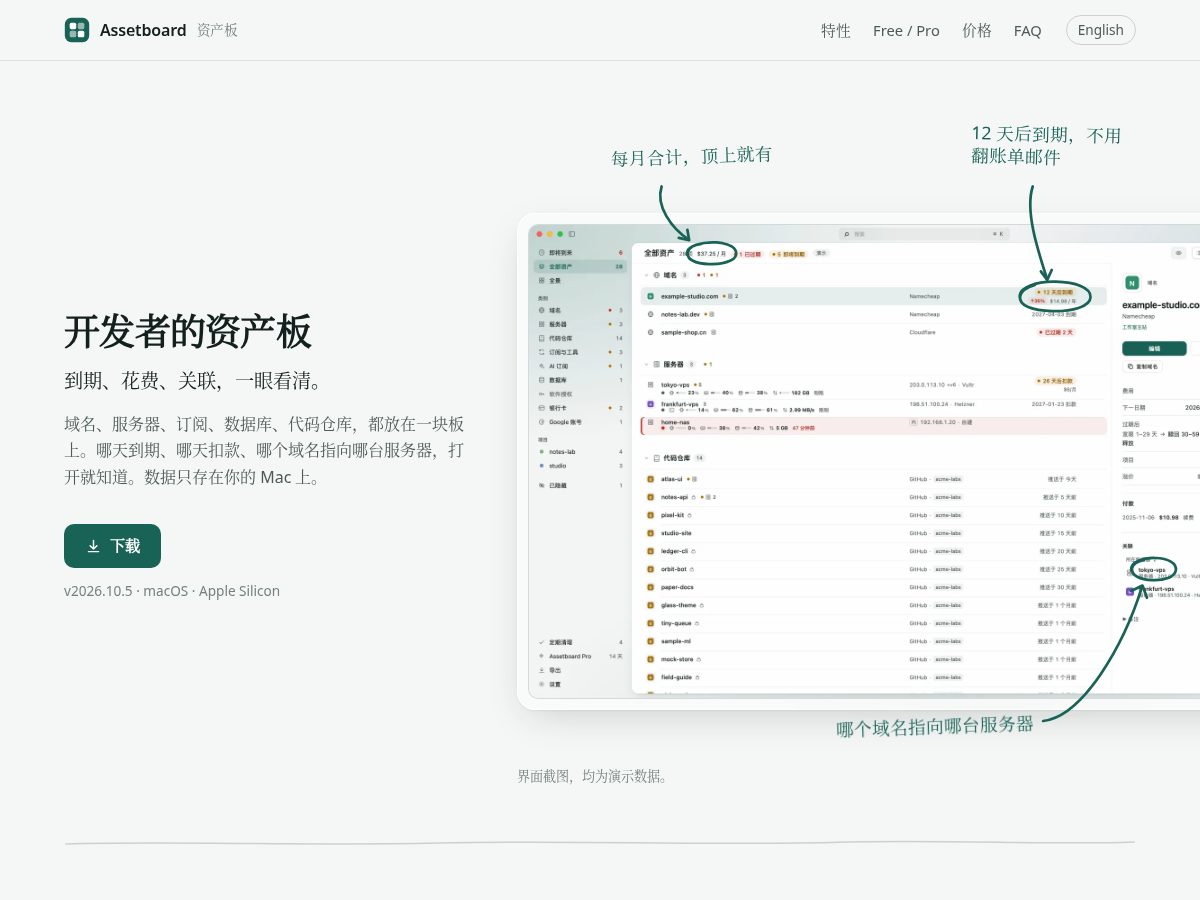Select the notes-lab project in sidebar
Screen dimensions: 1200x900
[x=580, y=452]
